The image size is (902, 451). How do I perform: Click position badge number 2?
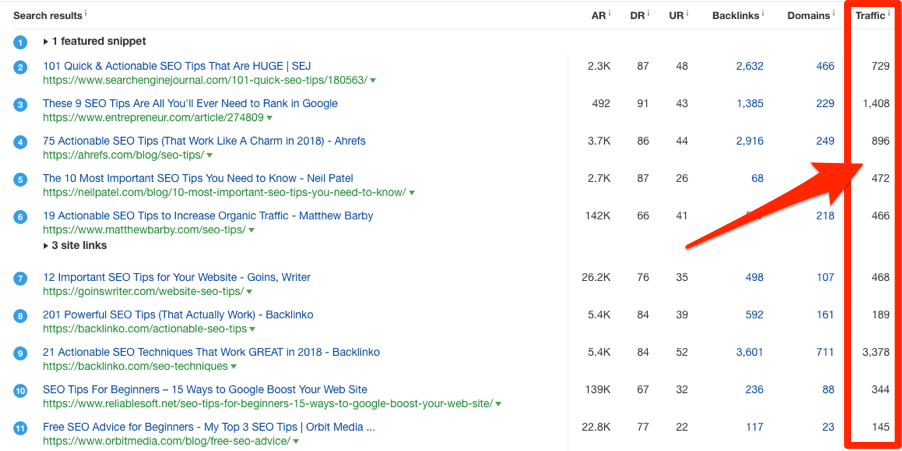20,67
